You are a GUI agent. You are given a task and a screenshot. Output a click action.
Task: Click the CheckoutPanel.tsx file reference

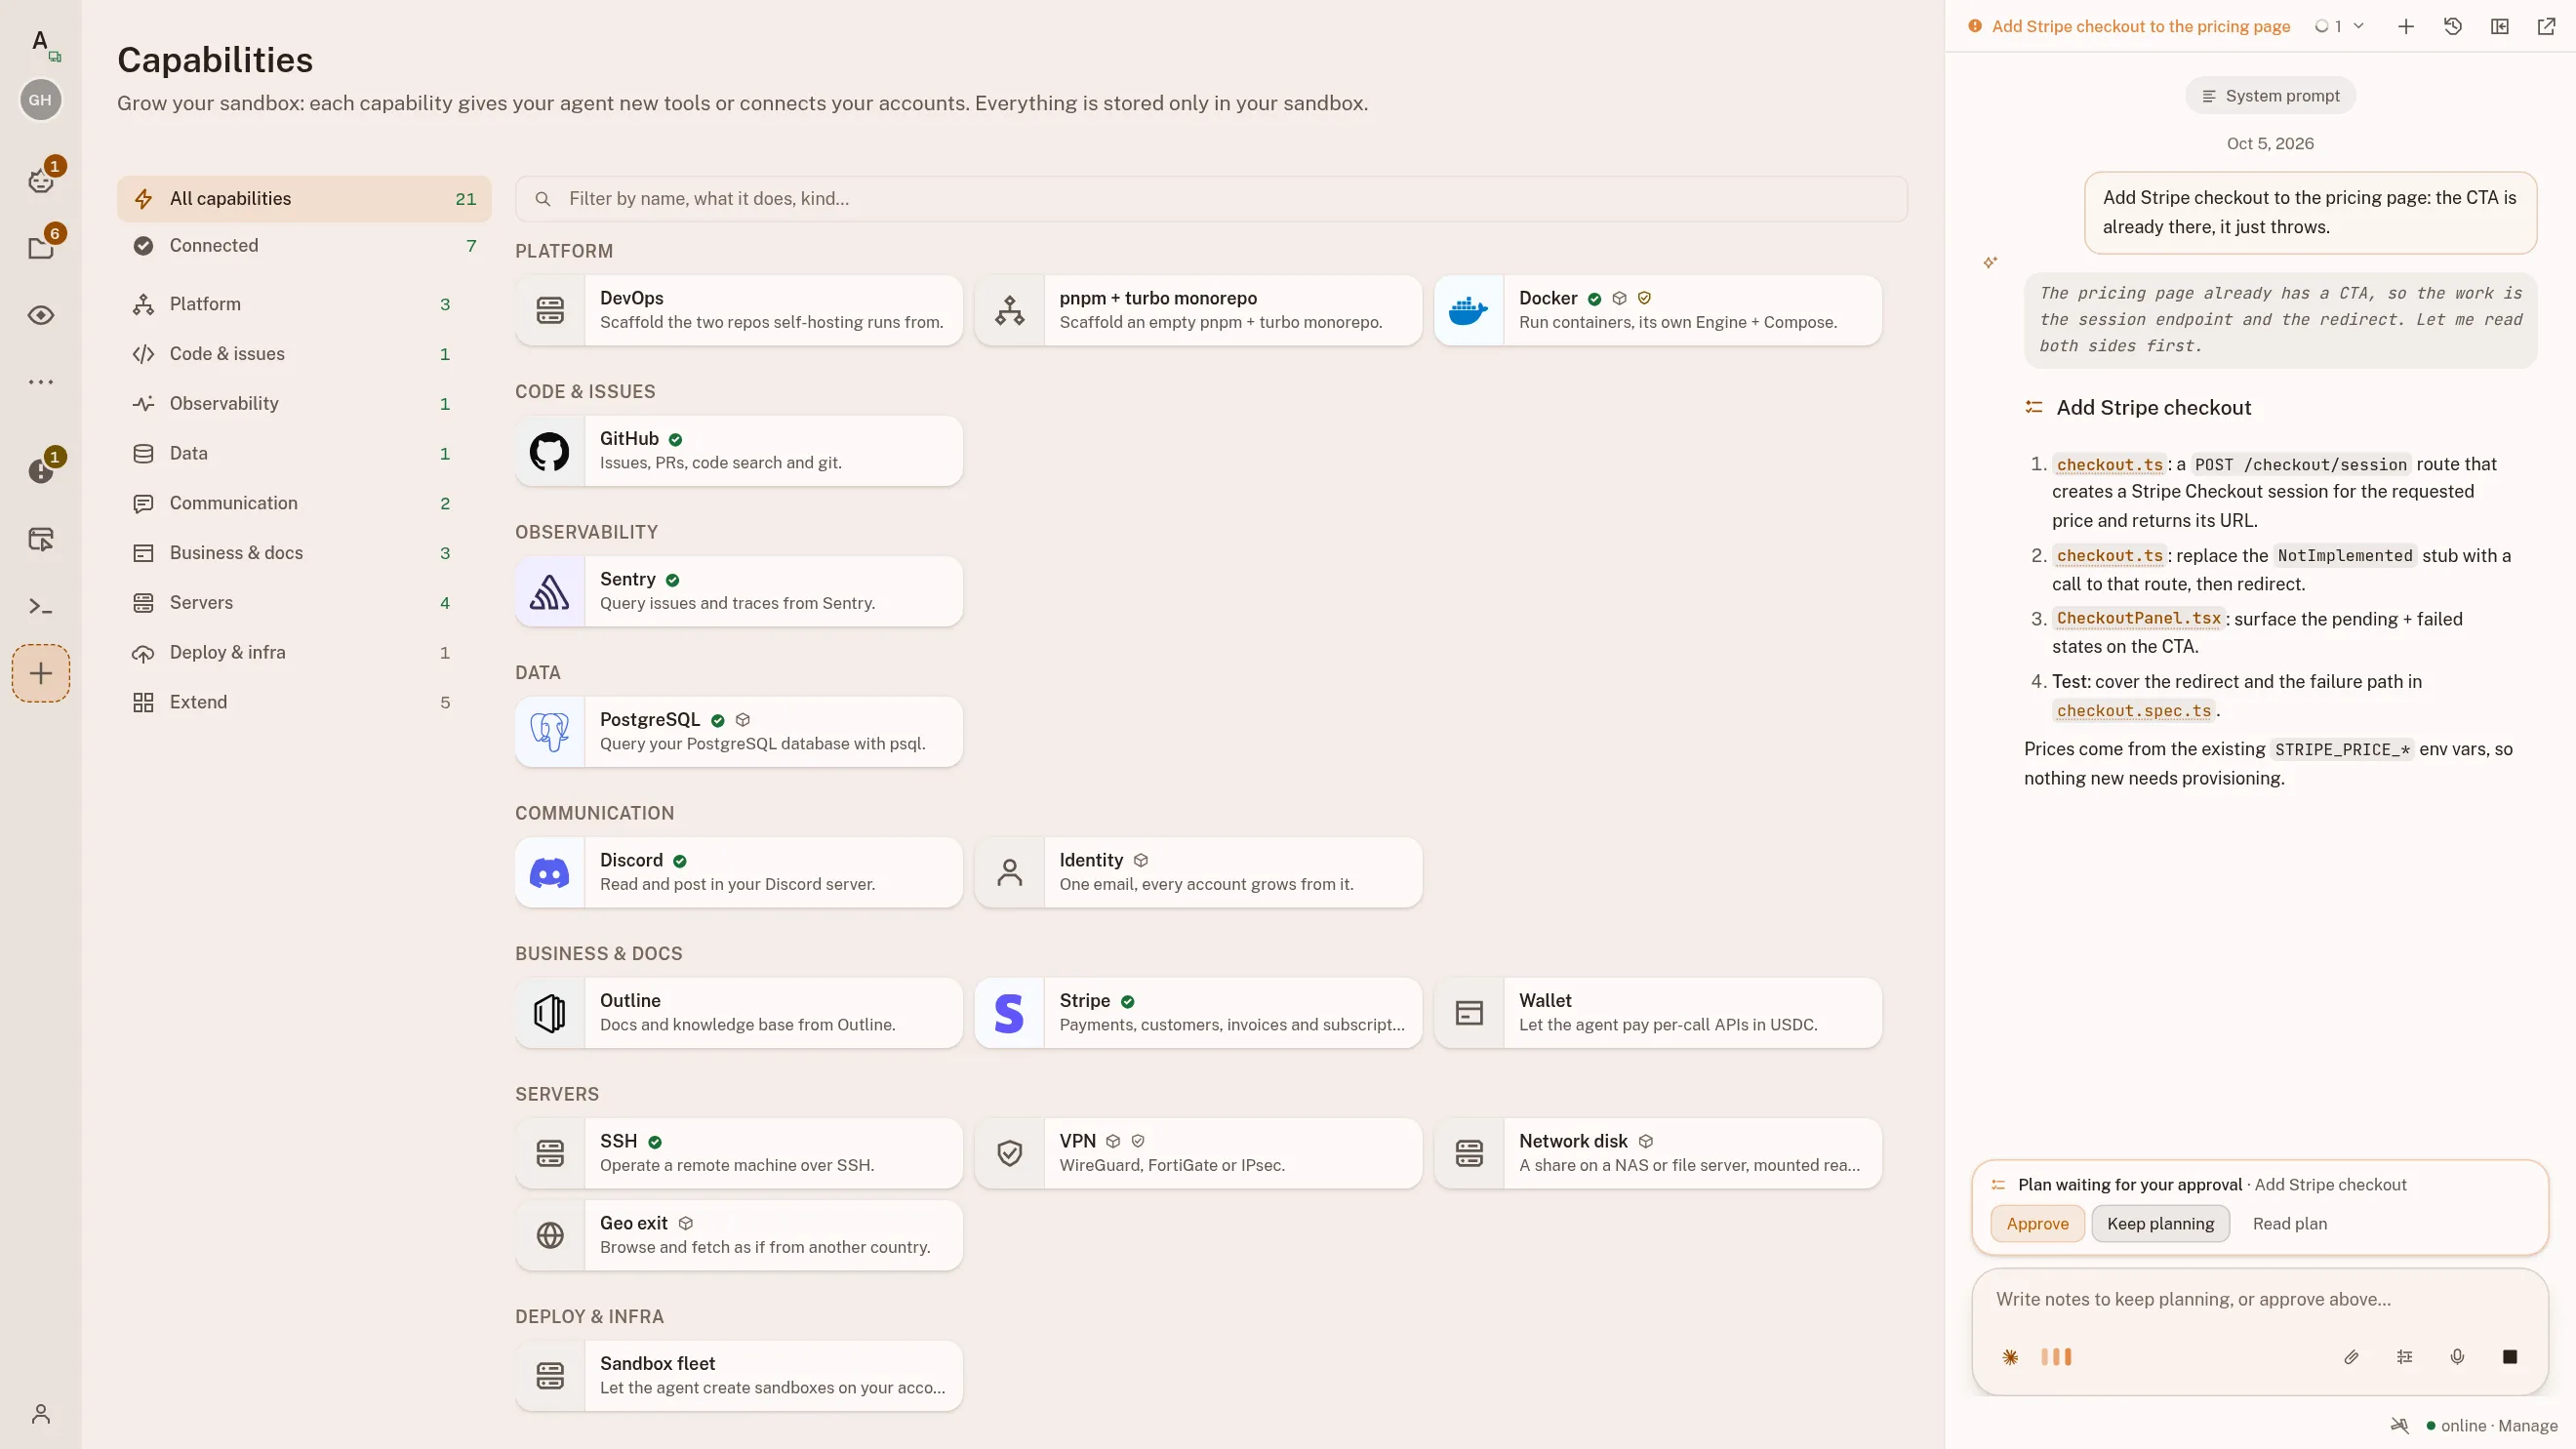pos(2138,619)
